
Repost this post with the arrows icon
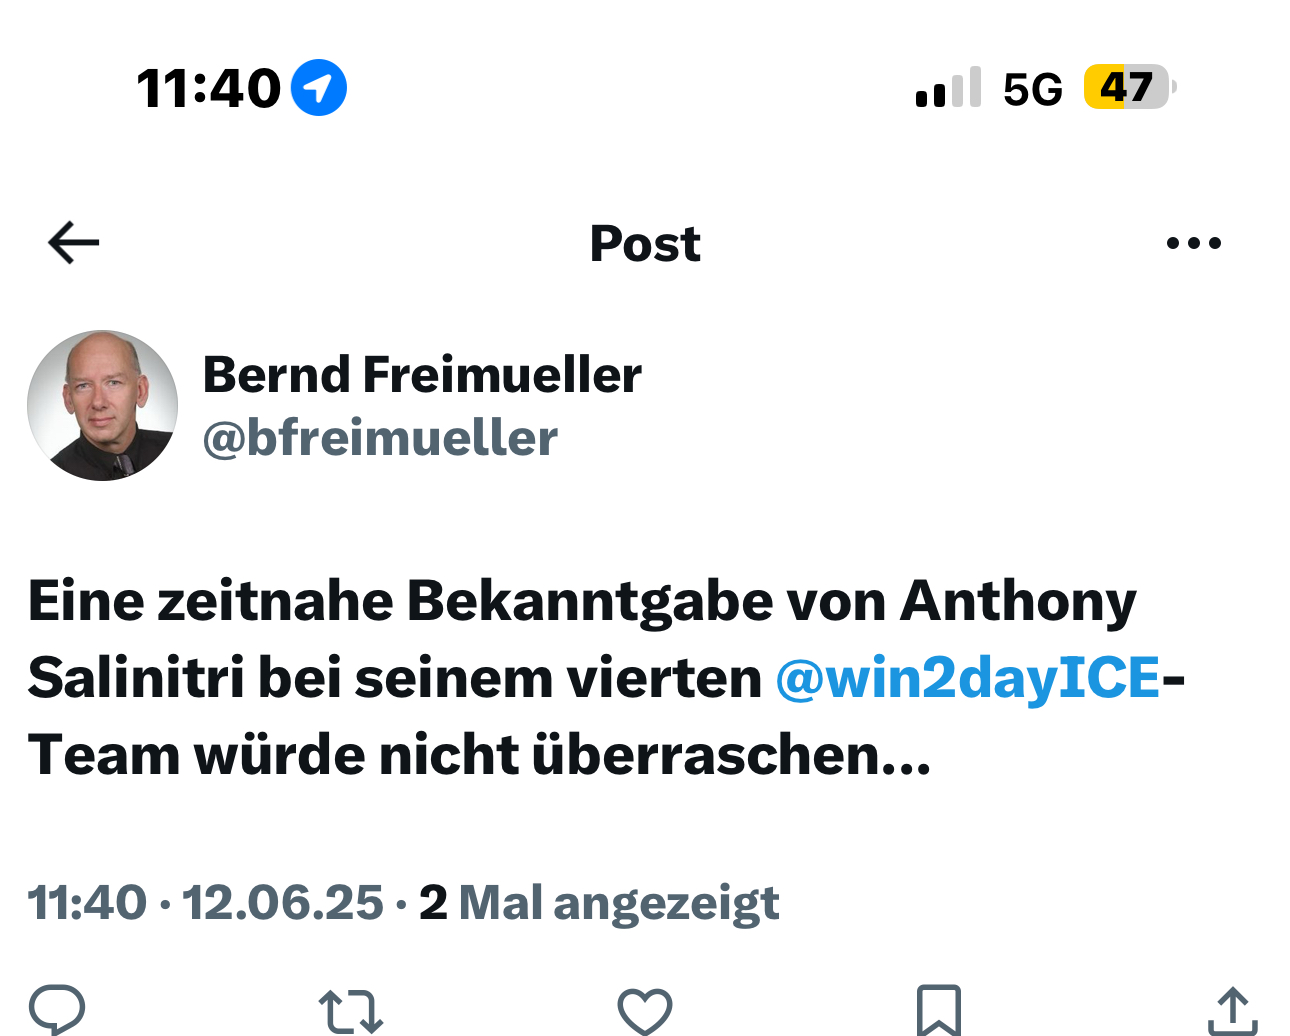351,1010
